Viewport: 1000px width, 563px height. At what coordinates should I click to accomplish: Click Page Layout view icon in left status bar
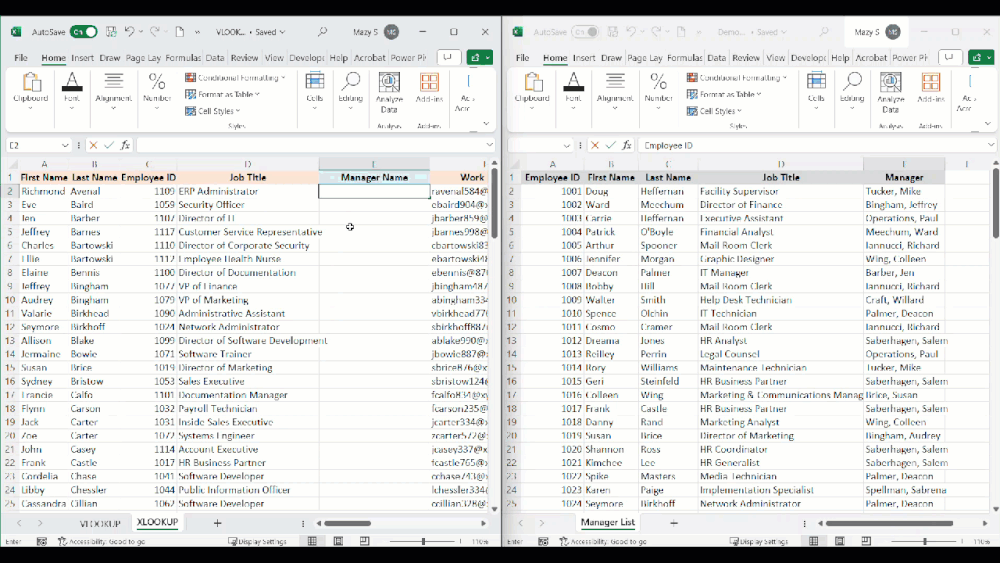tap(338, 541)
